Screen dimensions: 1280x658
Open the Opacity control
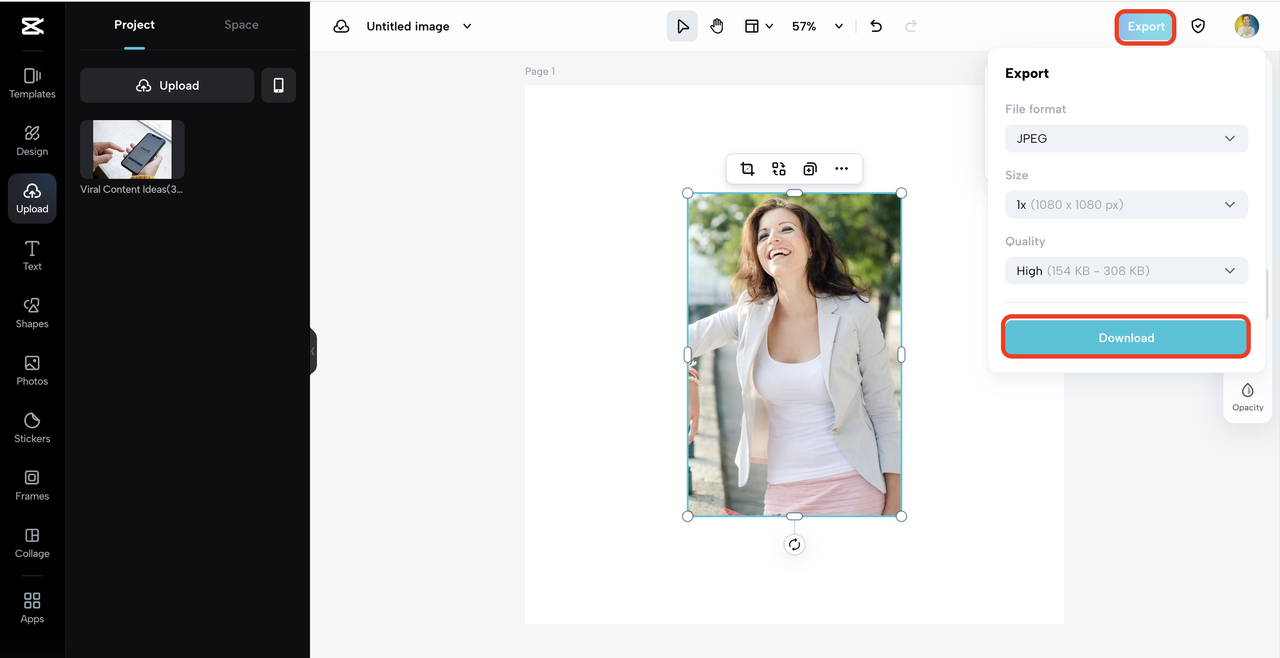point(1247,396)
